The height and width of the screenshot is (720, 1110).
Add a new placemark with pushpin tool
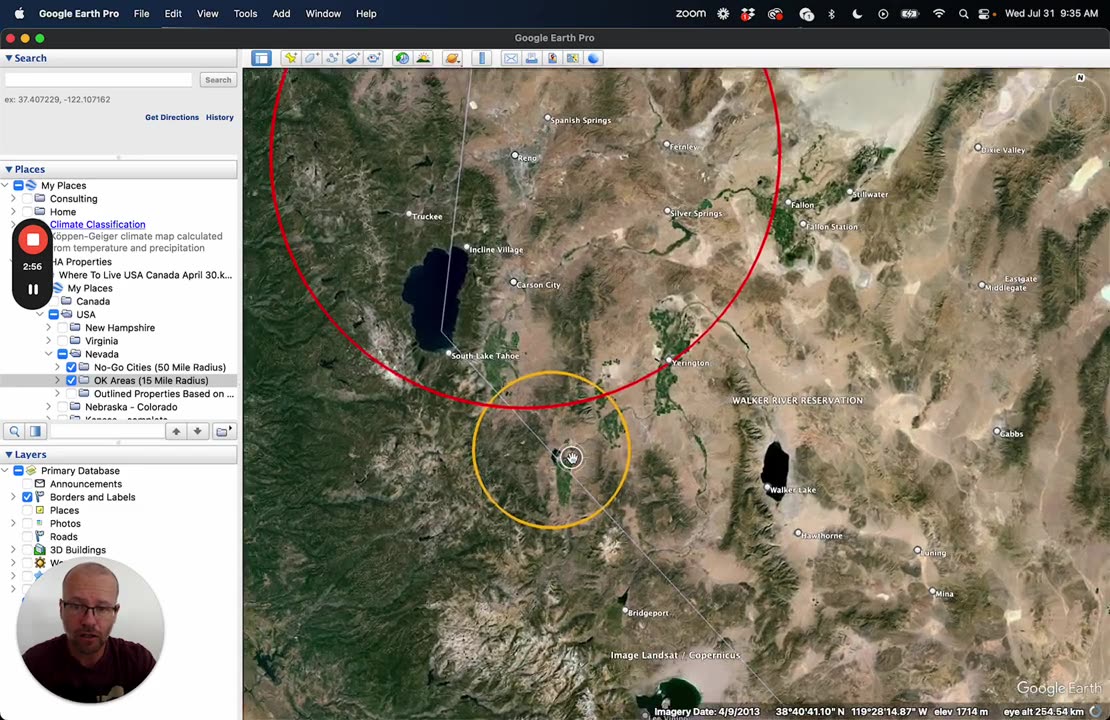pyautogui.click(x=290, y=58)
